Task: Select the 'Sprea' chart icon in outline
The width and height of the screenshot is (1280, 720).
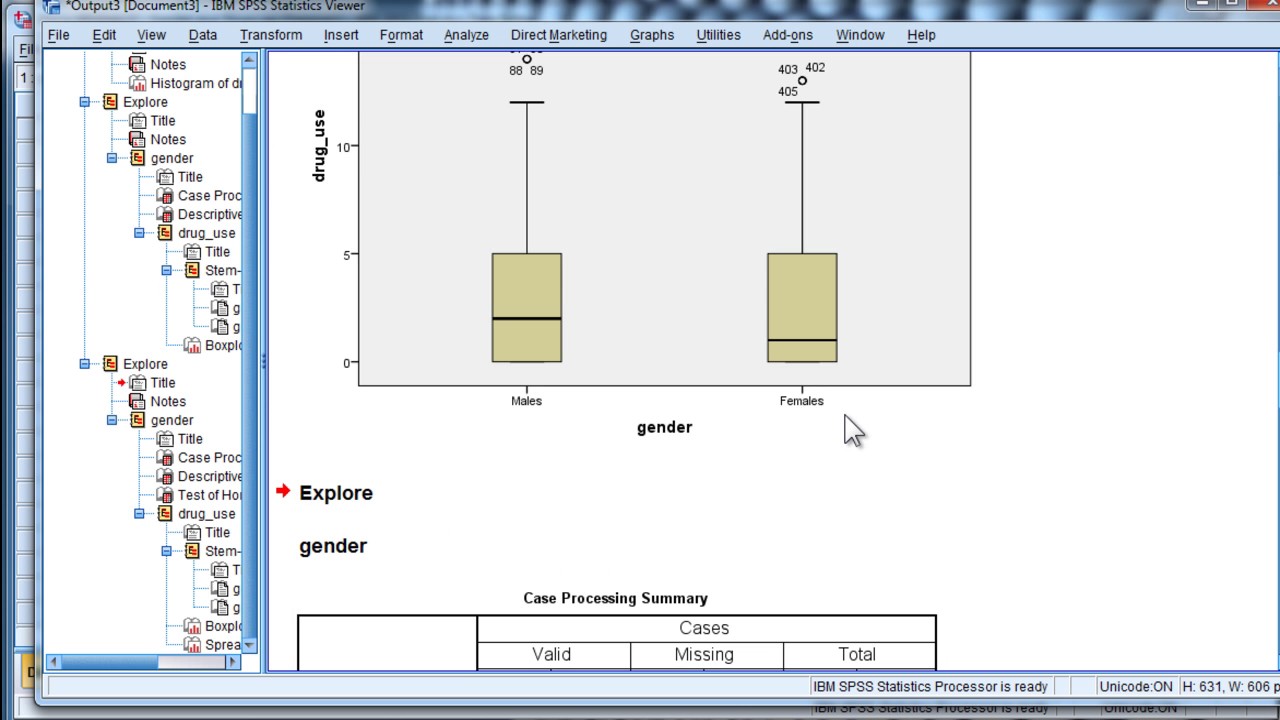Action: click(x=192, y=644)
